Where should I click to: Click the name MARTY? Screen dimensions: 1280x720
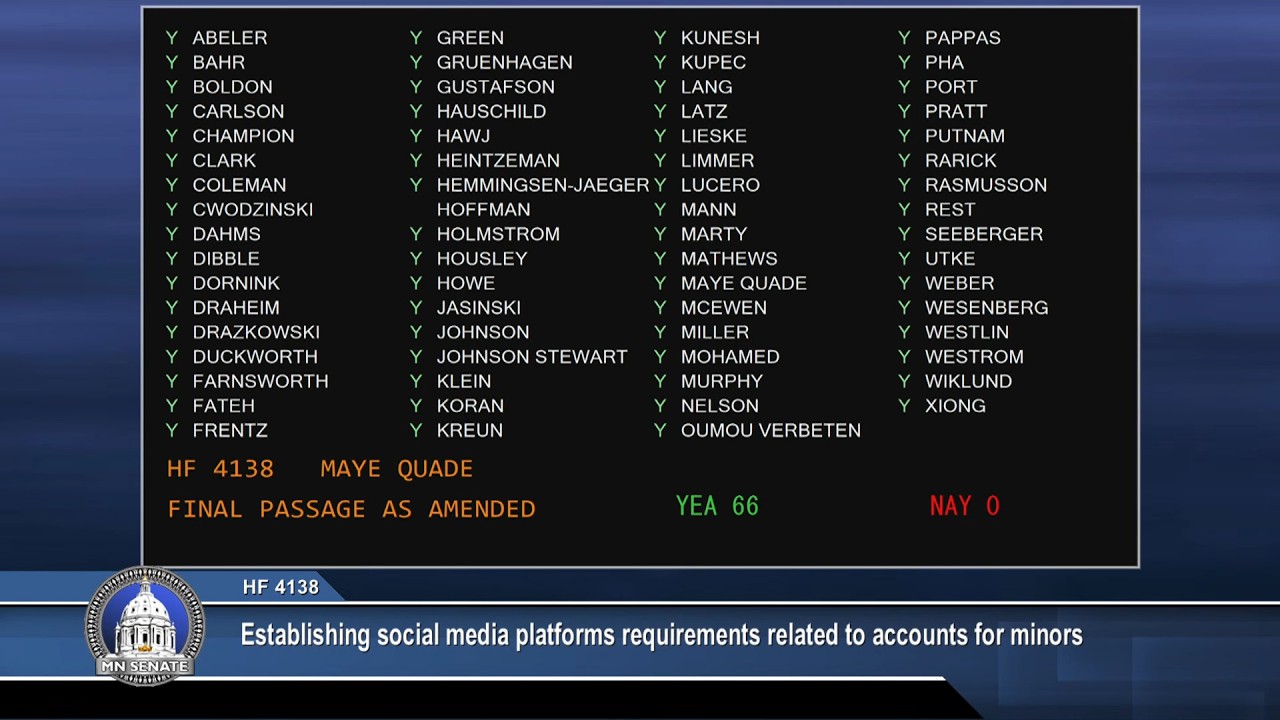click(x=715, y=234)
